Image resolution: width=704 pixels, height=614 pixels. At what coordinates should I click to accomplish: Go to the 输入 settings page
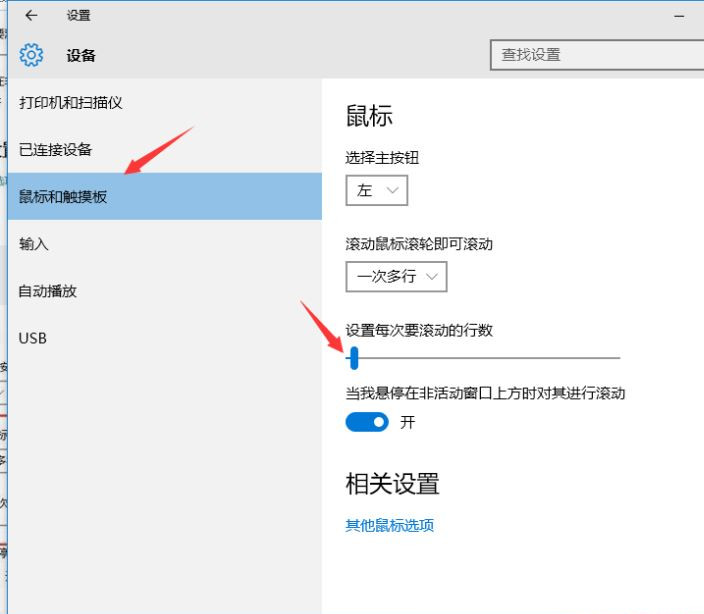[x=34, y=244]
